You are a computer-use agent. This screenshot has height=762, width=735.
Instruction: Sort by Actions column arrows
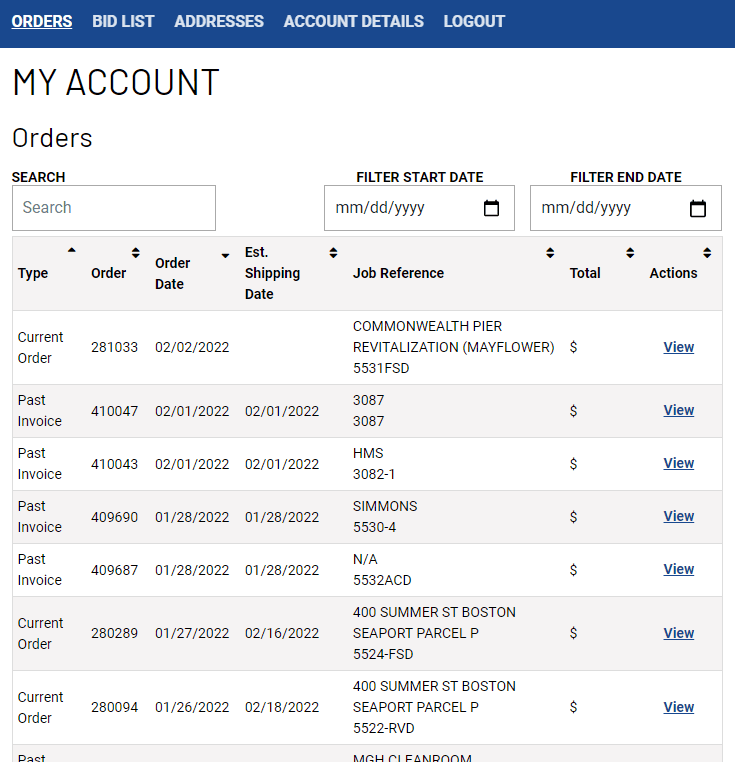pyautogui.click(x=707, y=253)
